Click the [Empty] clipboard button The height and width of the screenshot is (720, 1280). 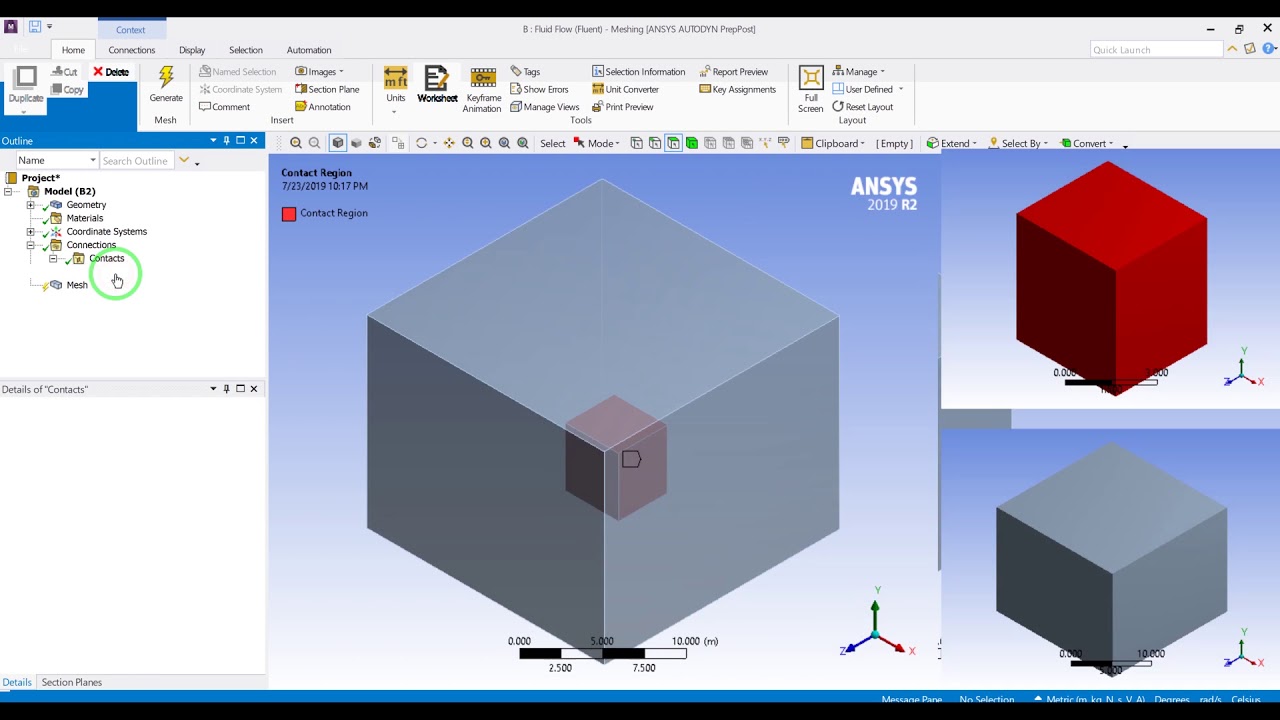894,143
